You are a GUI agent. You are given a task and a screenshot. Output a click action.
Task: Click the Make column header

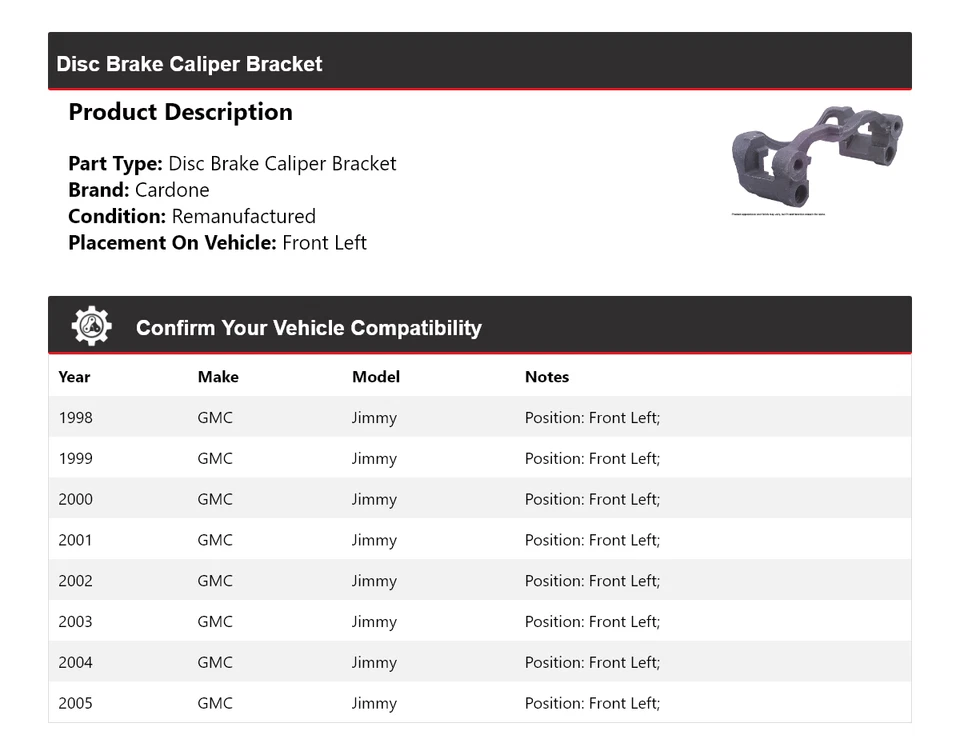click(x=218, y=377)
